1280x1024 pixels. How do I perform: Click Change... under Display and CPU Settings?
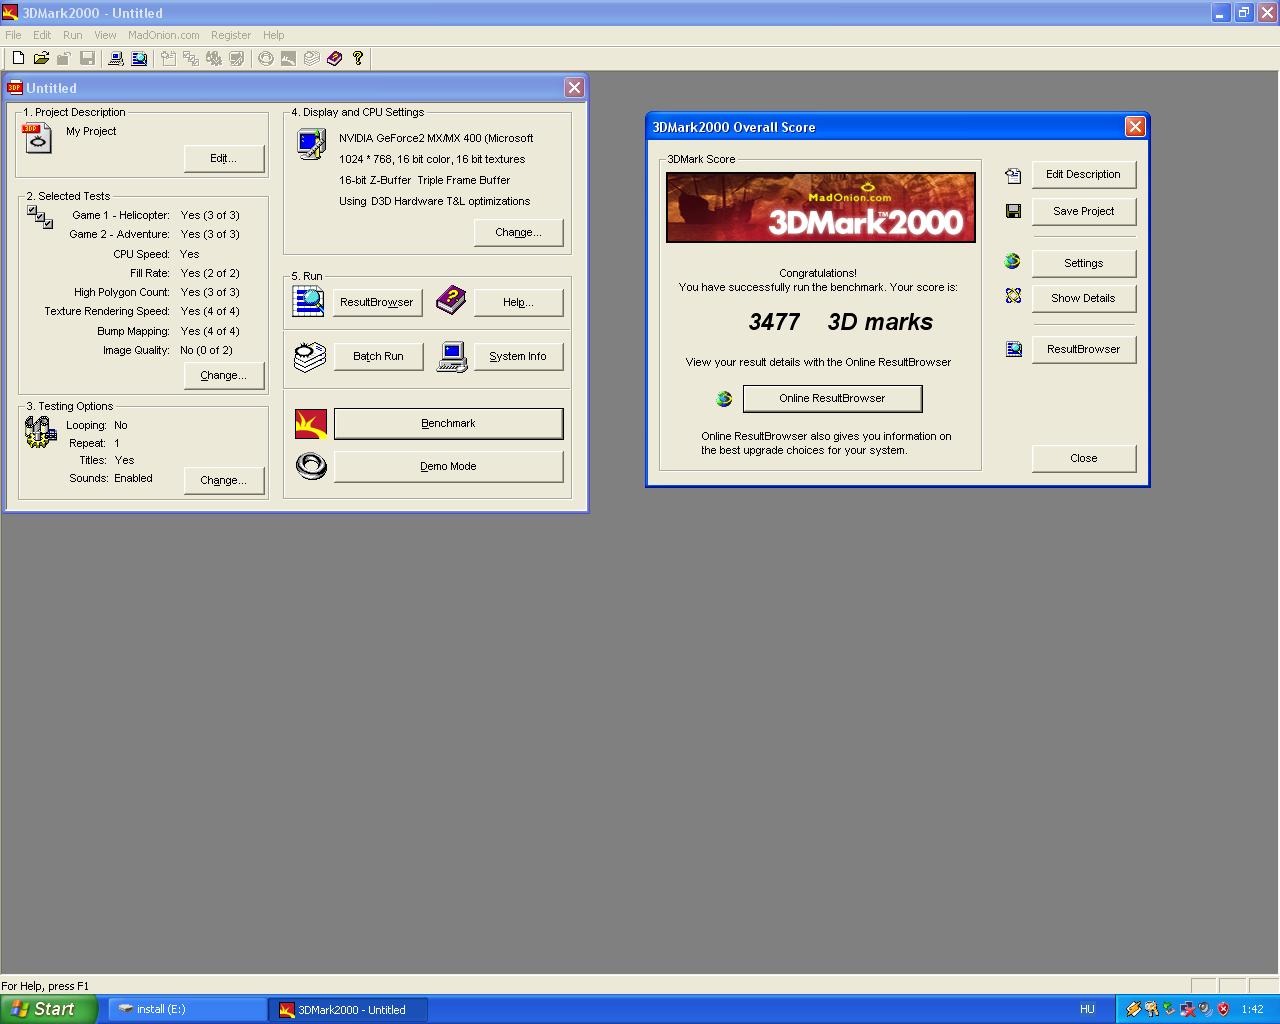(x=518, y=232)
